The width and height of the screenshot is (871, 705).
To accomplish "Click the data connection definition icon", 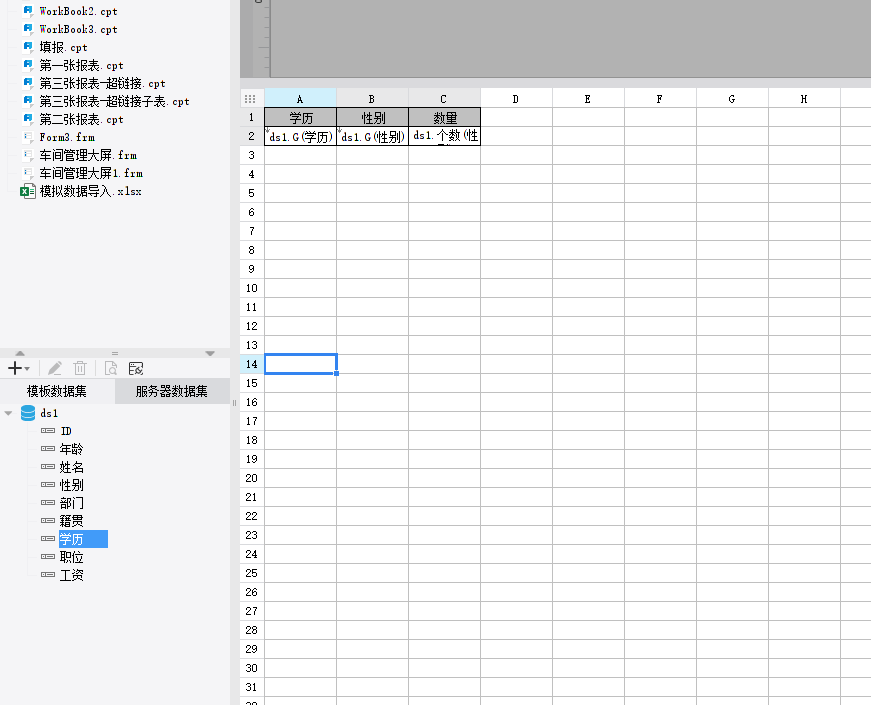I will click(136, 368).
